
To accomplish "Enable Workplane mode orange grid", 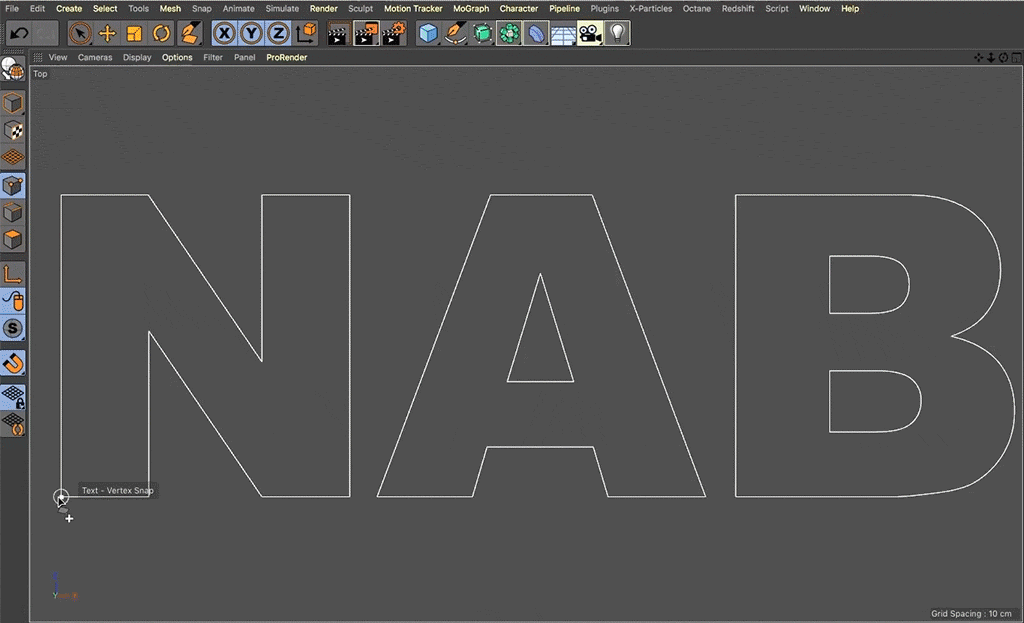I will 13,157.
